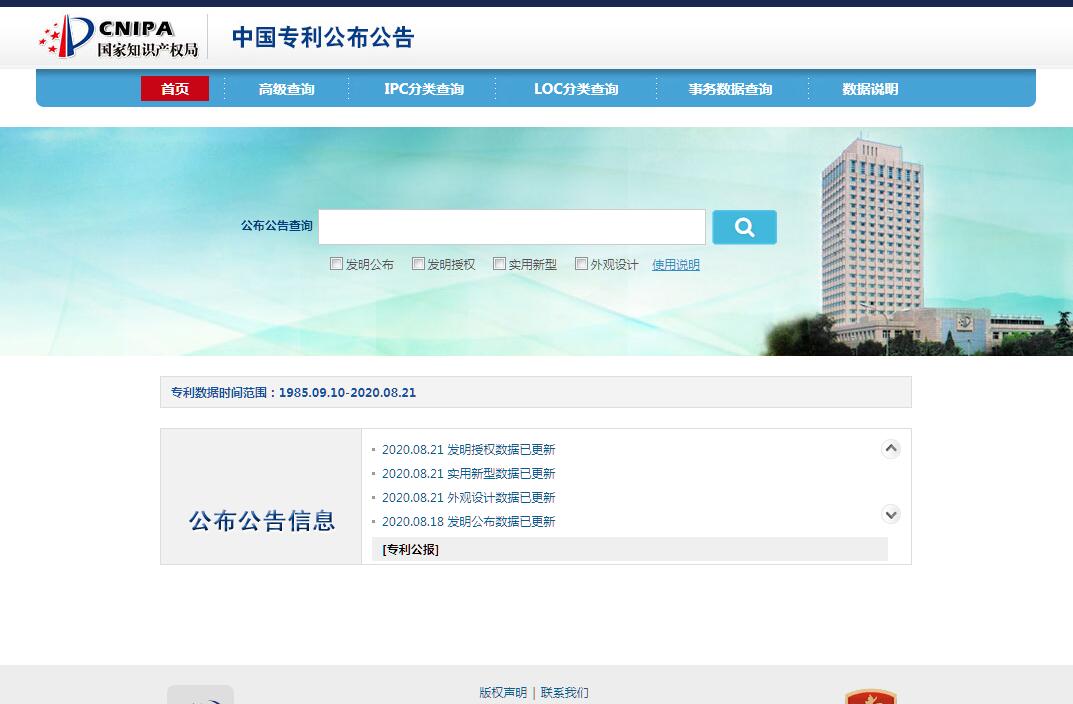Select 事务数据查询 navigation item
This screenshot has width=1073, height=704.
tap(730, 89)
